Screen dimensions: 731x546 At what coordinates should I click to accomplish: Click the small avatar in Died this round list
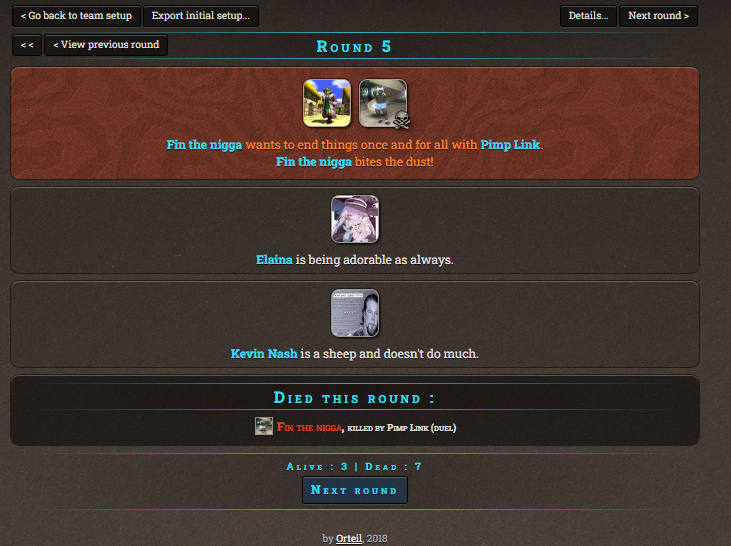[x=263, y=426]
